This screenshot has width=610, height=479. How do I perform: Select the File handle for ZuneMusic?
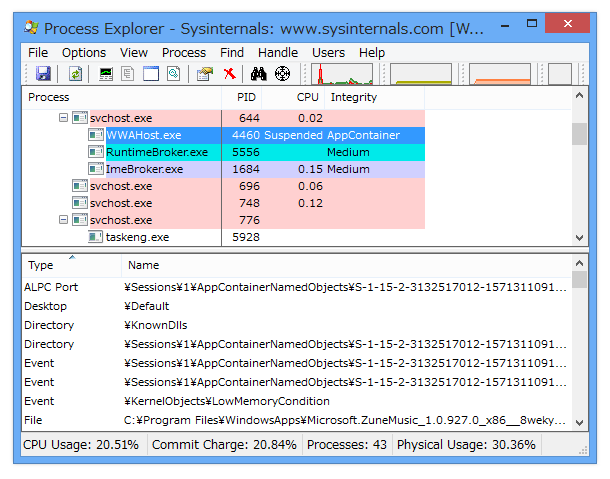point(296,420)
